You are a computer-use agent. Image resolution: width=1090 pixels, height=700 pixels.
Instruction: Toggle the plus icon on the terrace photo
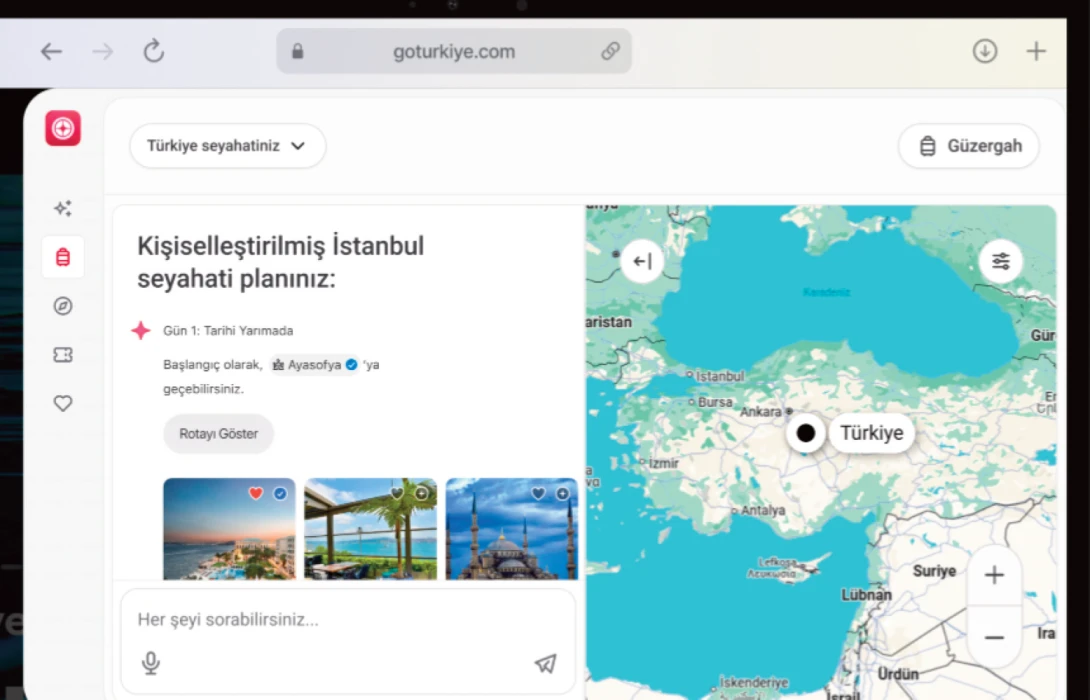click(x=422, y=493)
